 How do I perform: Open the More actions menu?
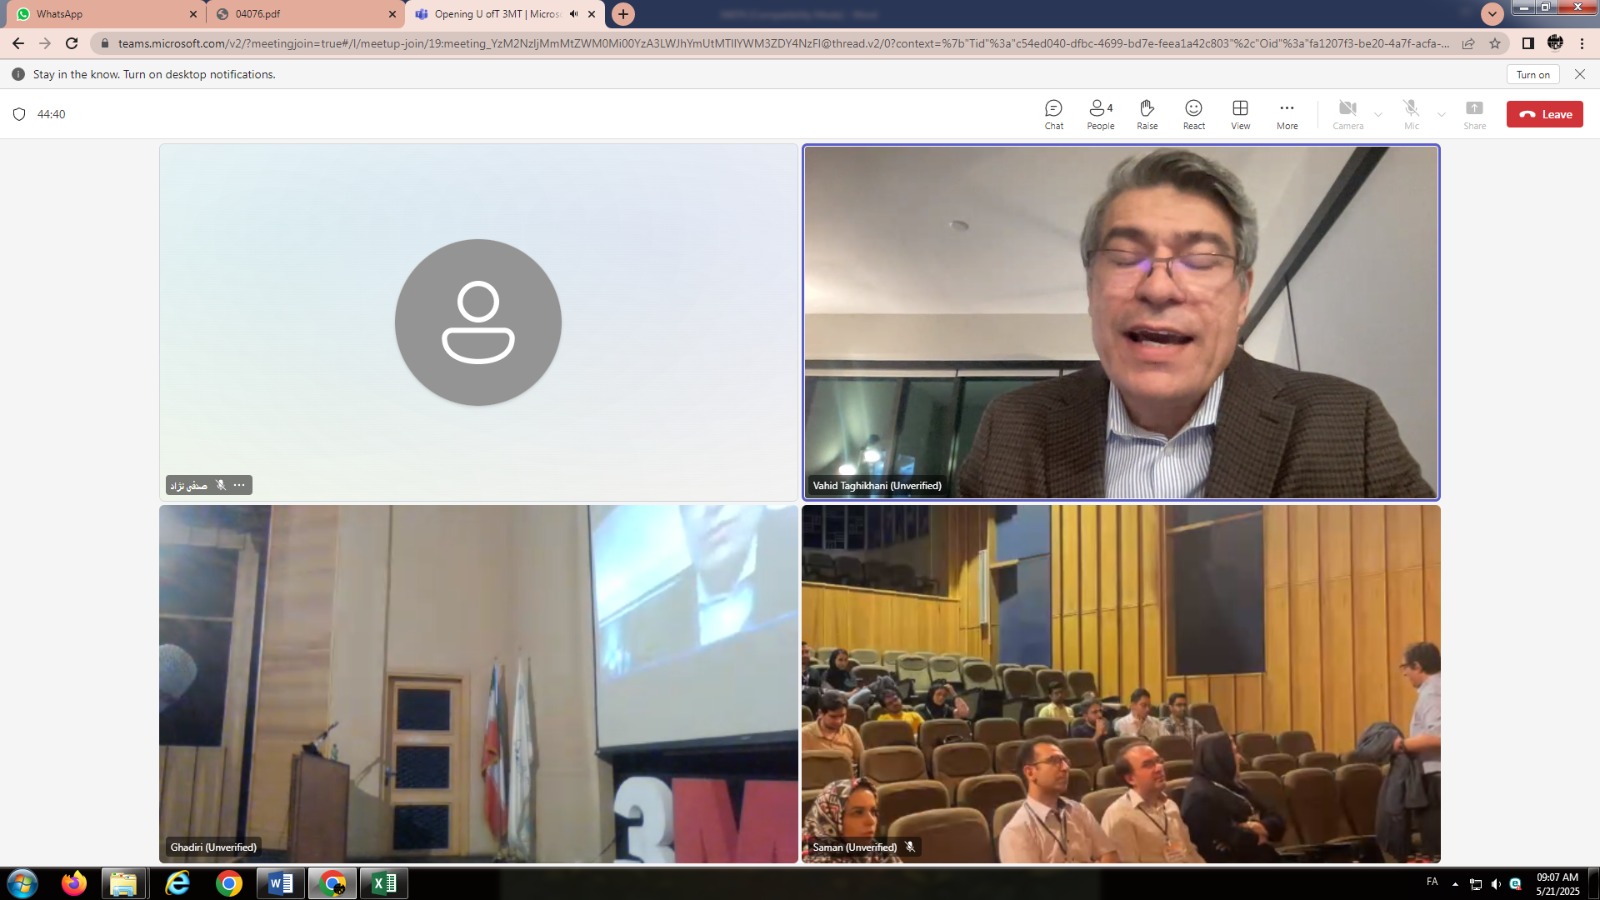click(1287, 114)
